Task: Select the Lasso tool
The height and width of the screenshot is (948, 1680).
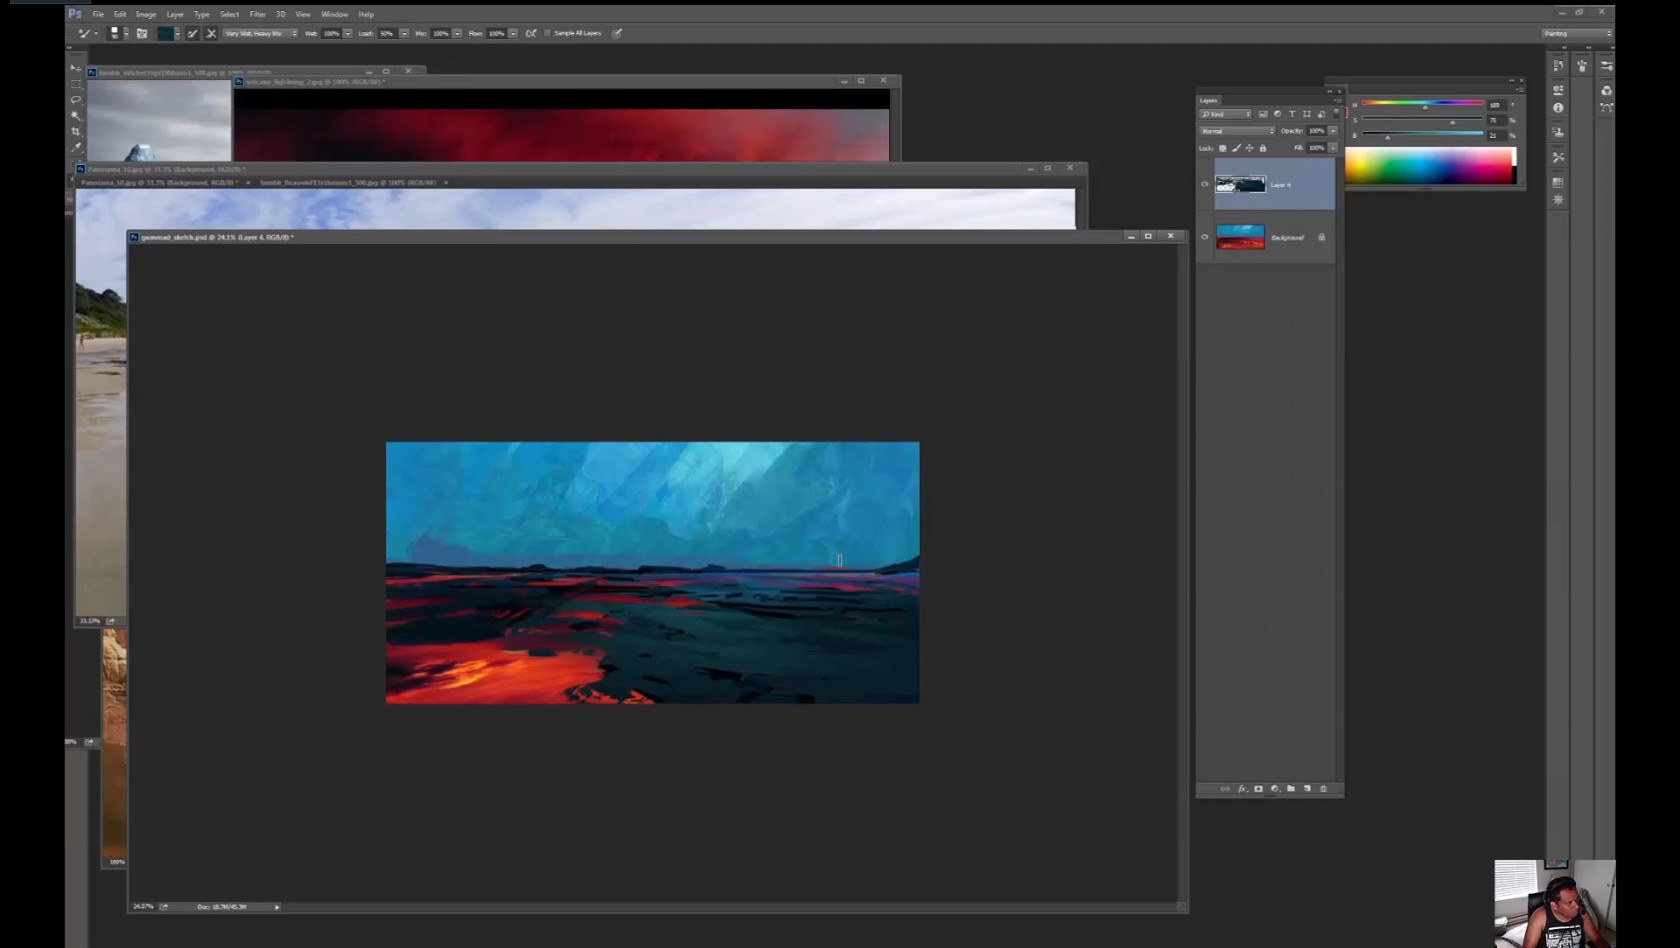Action: coord(76,100)
